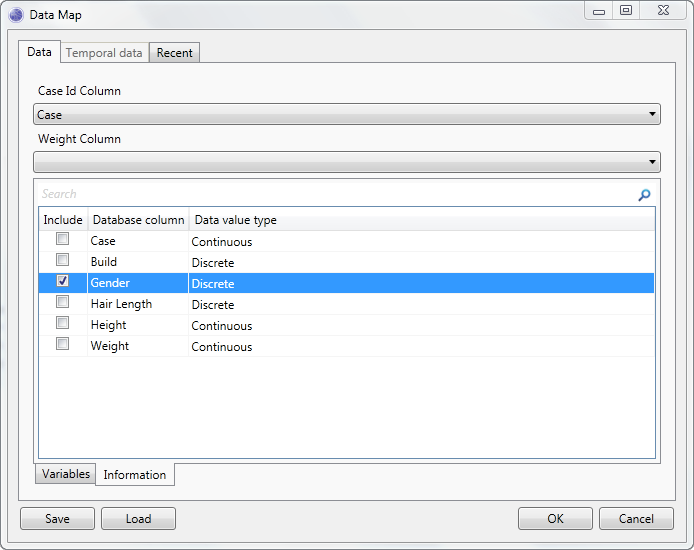Expand the Weight Column dropdown
Image resolution: width=694 pixels, height=550 pixels.
pyautogui.click(x=346, y=162)
